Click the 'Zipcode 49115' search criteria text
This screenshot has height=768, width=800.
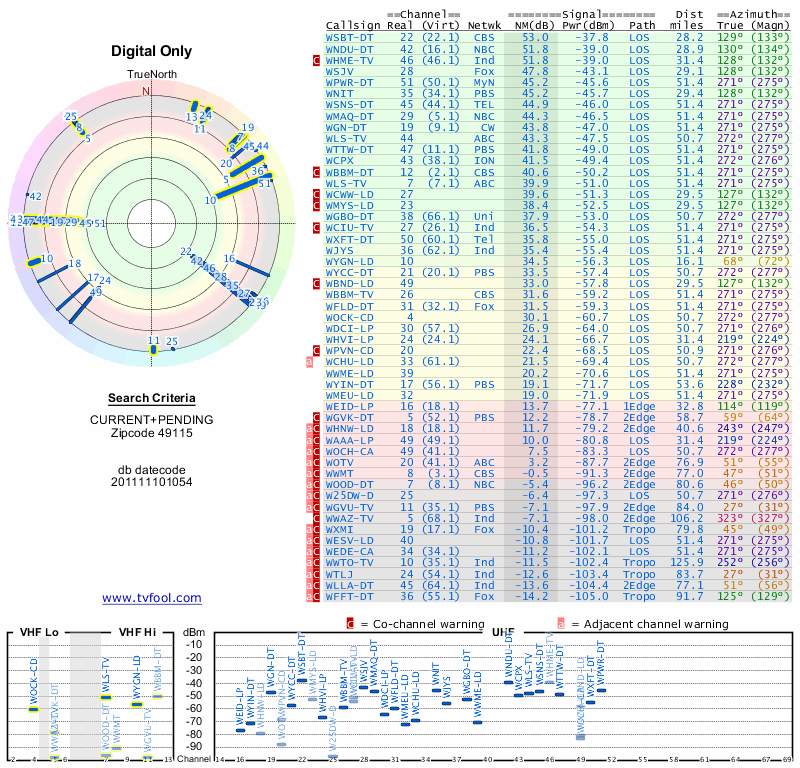click(x=152, y=433)
